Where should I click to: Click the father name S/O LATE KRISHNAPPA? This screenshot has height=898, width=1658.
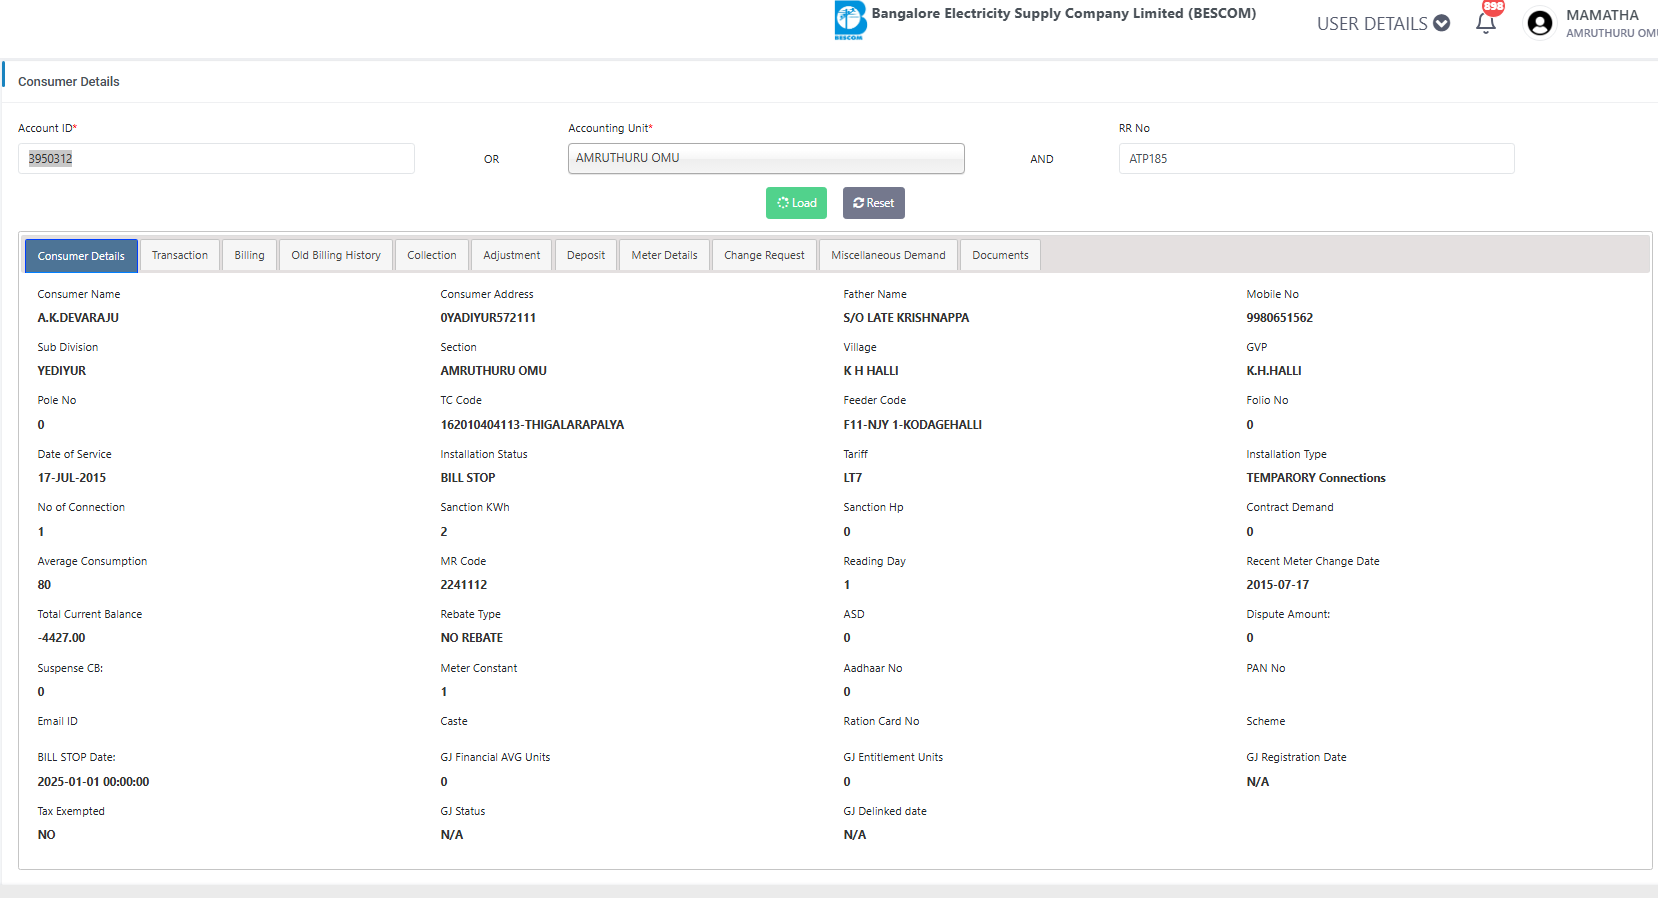click(906, 318)
